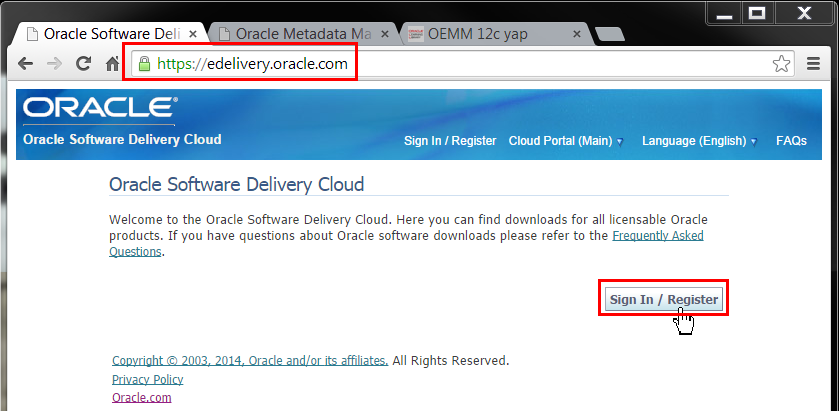Click Sign In / Register in header
This screenshot has height=411, width=839.
pos(450,141)
